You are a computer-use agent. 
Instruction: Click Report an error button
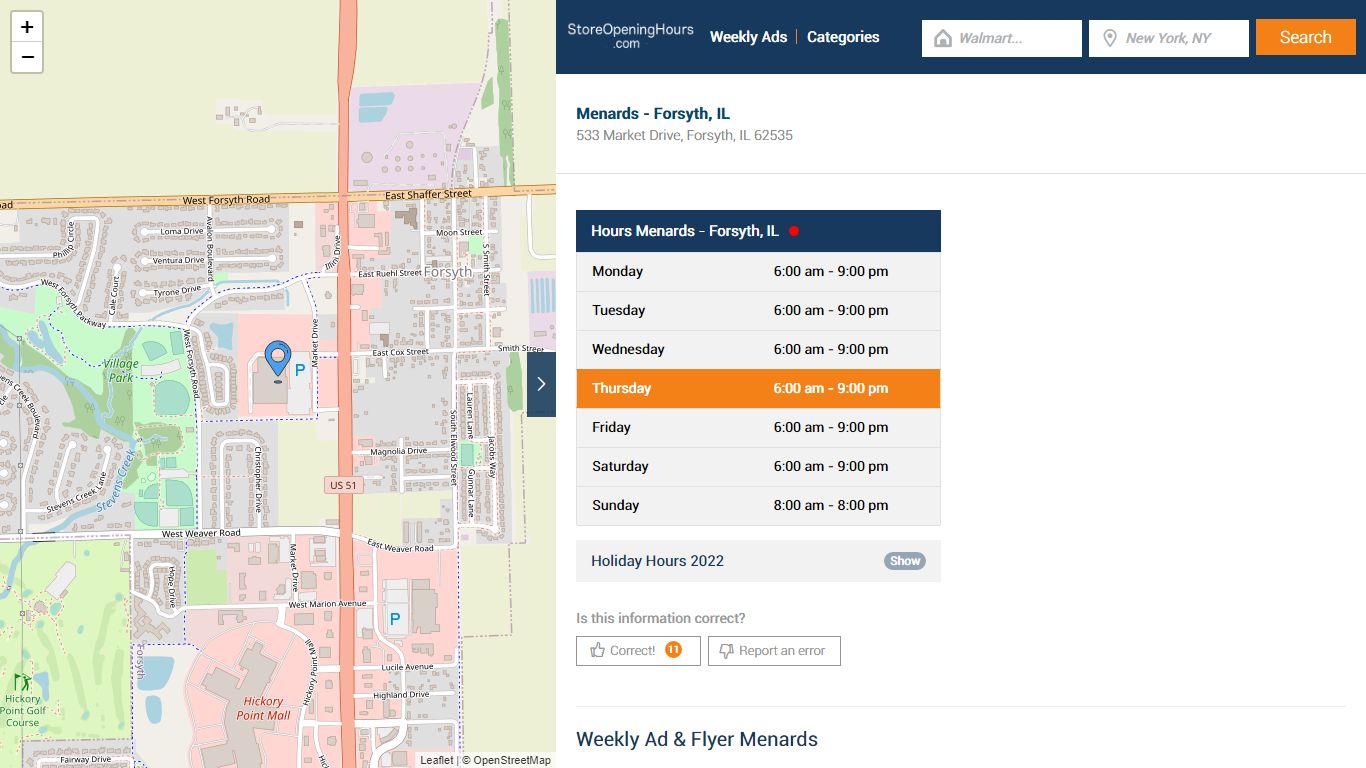(x=774, y=650)
